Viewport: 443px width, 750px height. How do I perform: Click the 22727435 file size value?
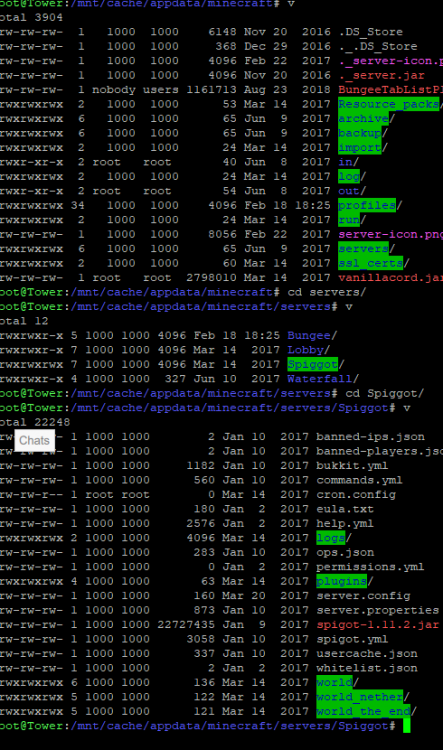(x=186, y=625)
